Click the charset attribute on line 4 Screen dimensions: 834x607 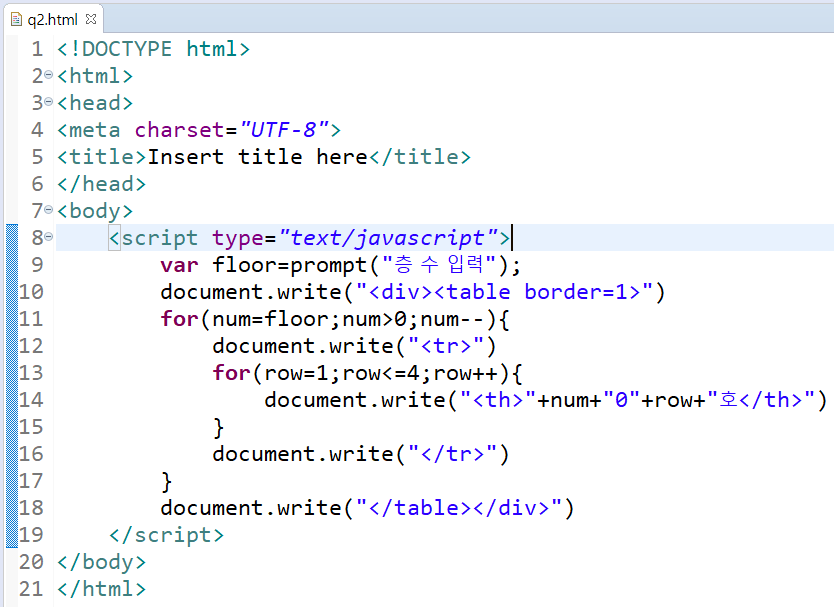point(179,130)
